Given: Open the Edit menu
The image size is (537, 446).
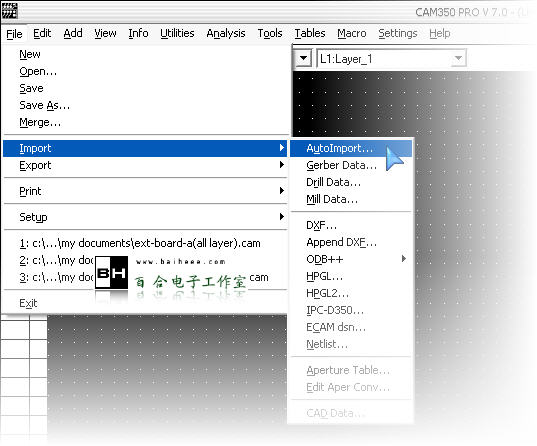Looking at the screenshot, I should 42,33.
